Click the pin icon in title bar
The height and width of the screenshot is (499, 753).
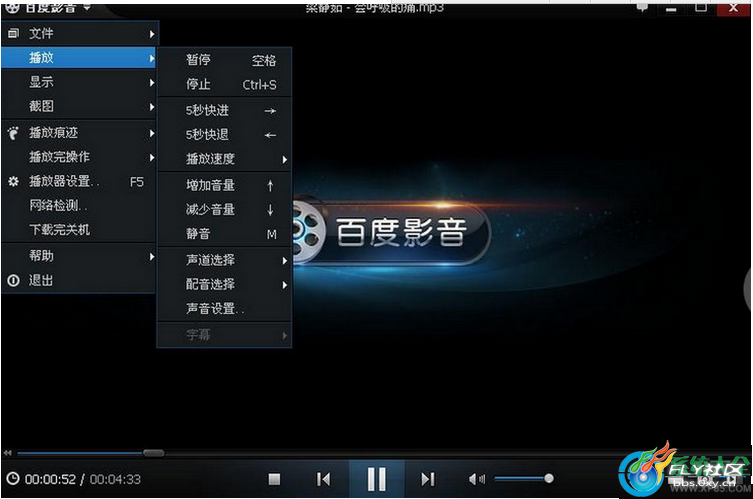642,8
